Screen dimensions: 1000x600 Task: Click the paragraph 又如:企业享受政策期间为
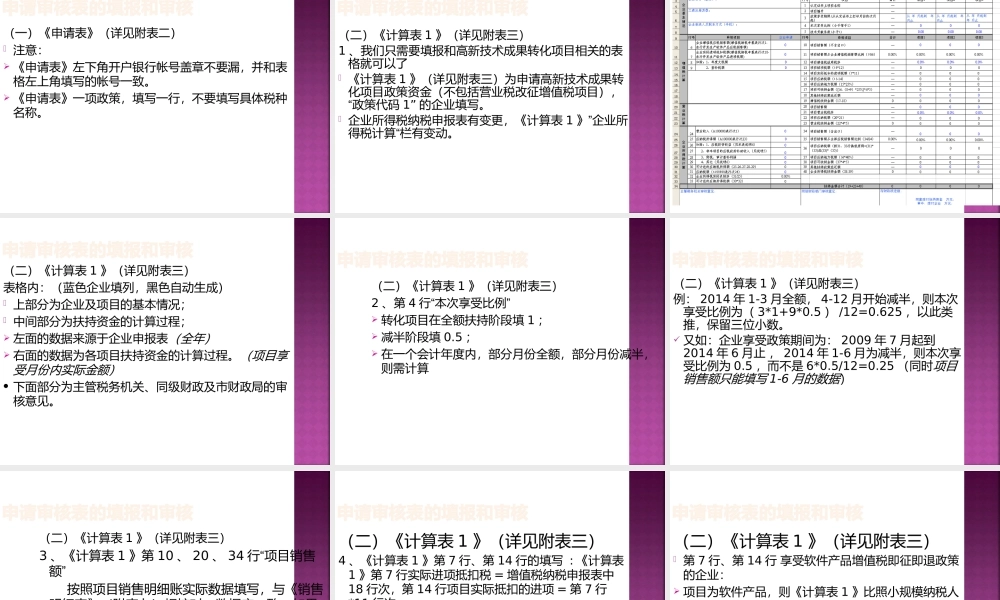coord(821,359)
